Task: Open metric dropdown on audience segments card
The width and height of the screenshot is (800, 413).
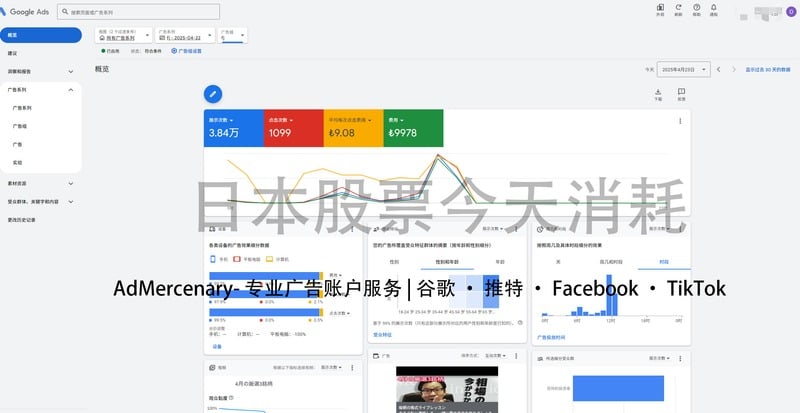Action: pos(659,358)
